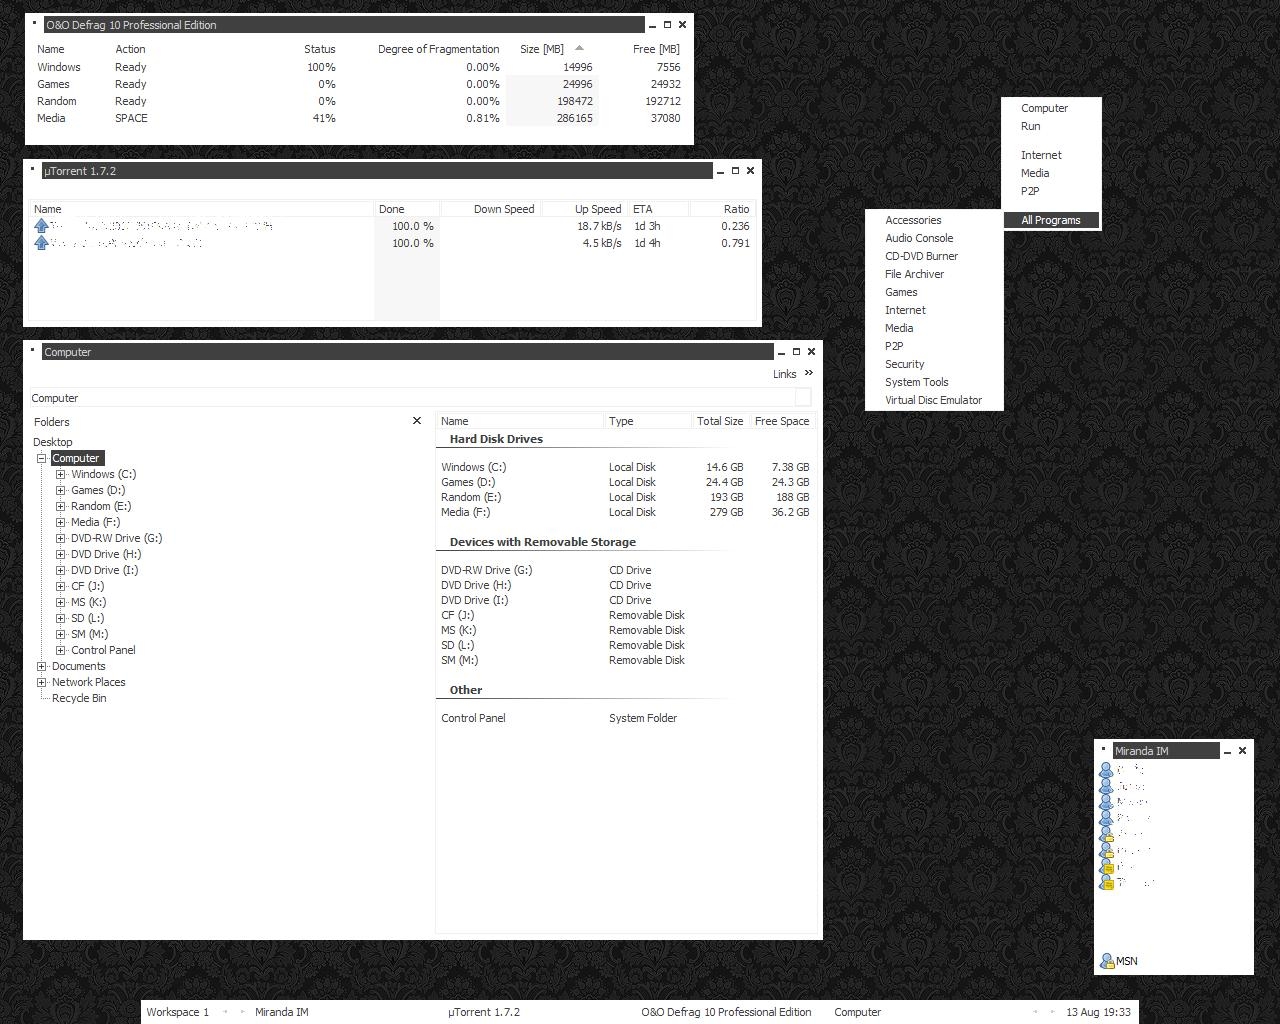Sort torrents by ETA column

pos(658,209)
